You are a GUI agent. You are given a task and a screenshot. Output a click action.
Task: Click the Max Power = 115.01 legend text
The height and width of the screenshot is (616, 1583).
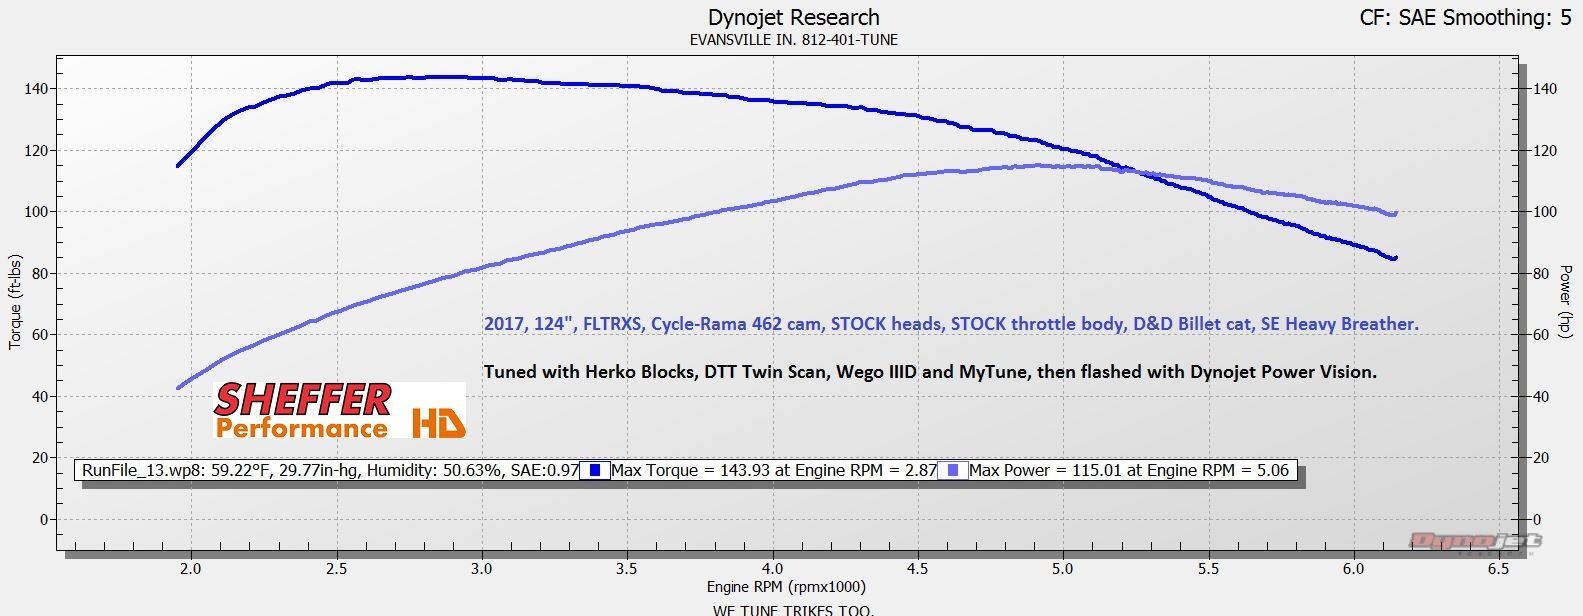point(1129,470)
